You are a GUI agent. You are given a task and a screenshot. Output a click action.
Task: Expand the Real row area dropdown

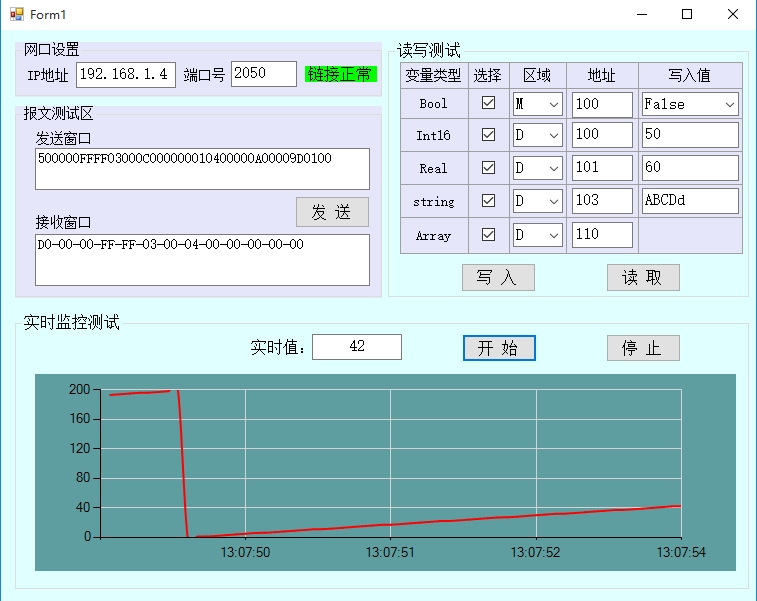pos(538,168)
